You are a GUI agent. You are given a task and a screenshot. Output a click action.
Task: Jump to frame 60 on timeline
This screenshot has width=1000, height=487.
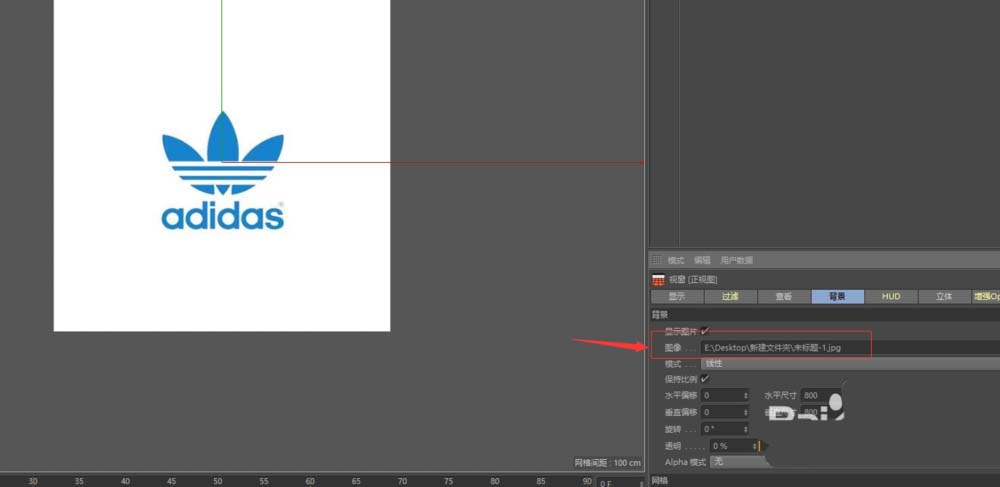pyautogui.click(x=310, y=481)
